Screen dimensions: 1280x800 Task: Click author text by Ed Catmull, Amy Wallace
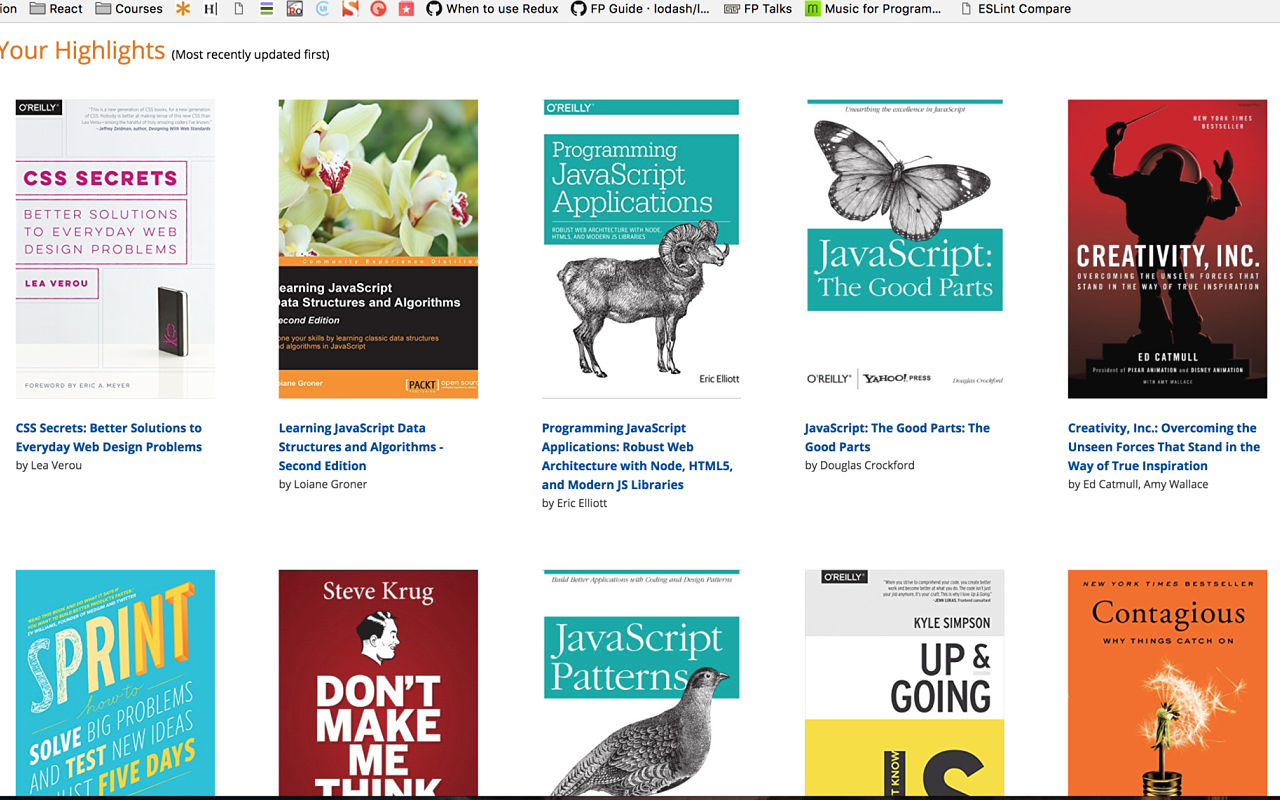click(1138, 485)
